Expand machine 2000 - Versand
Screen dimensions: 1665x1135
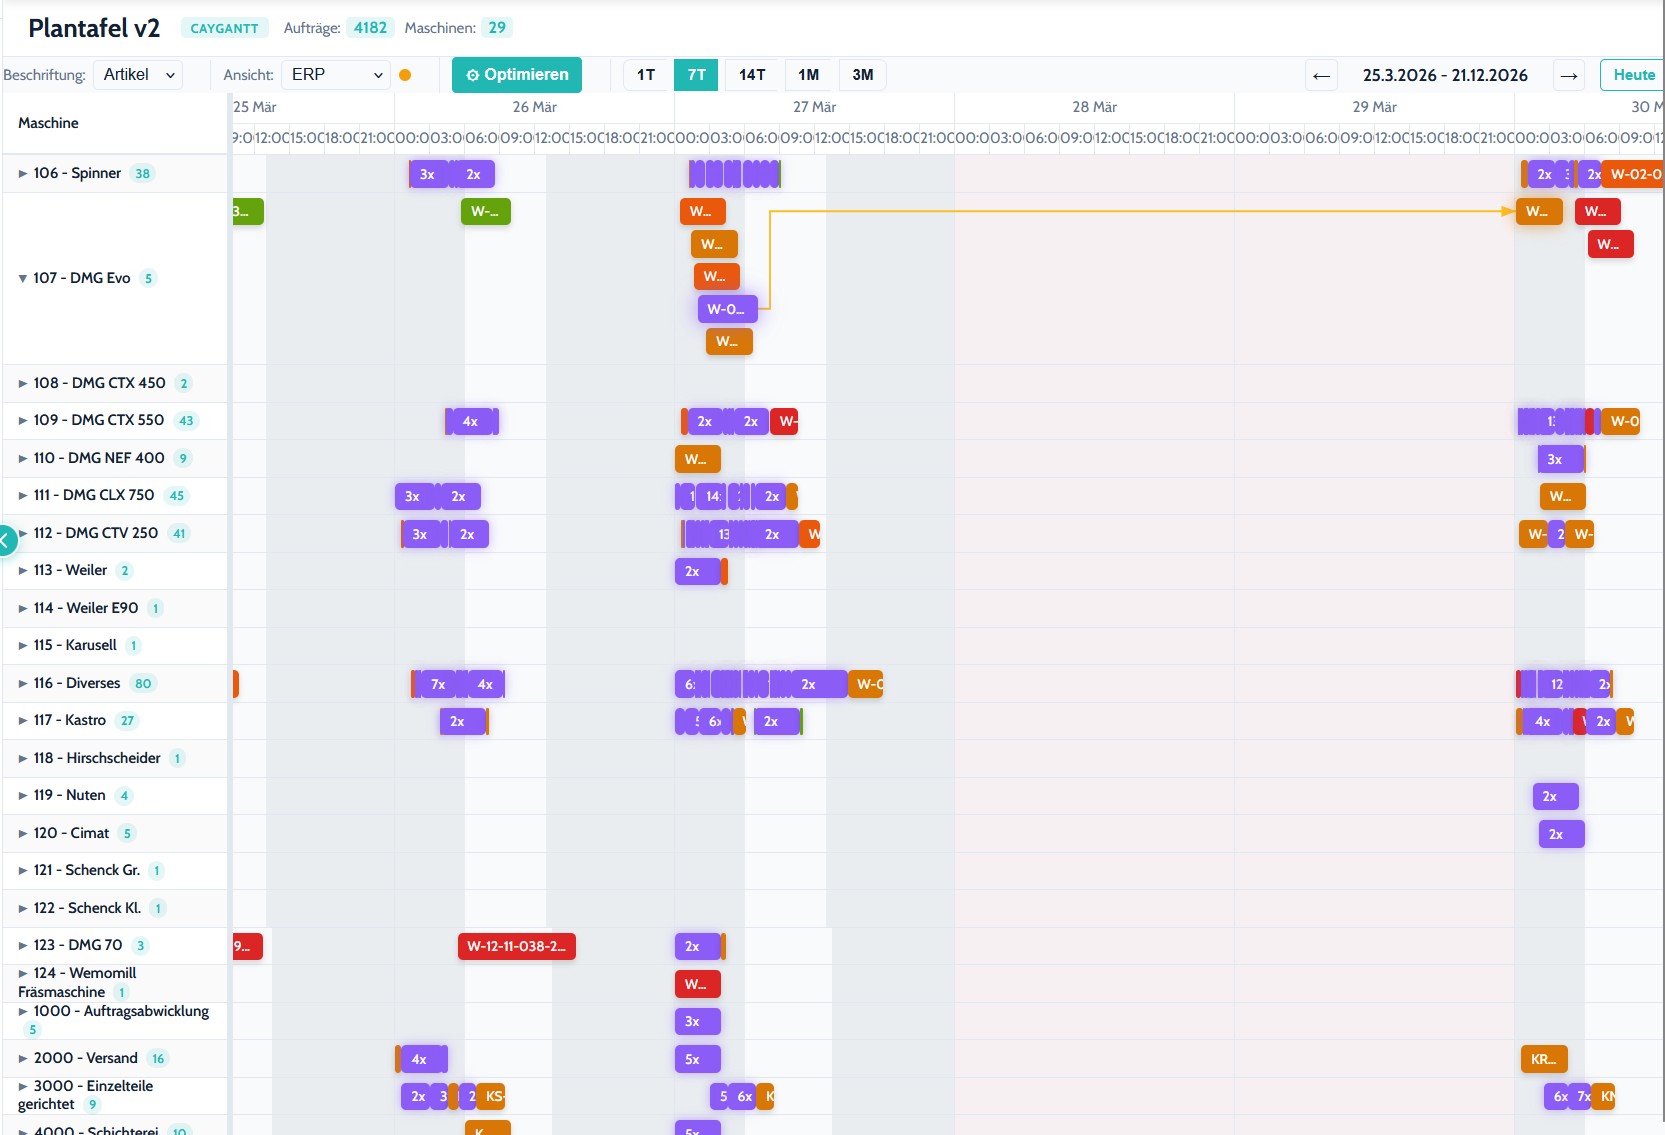(x=23, y=1058)
